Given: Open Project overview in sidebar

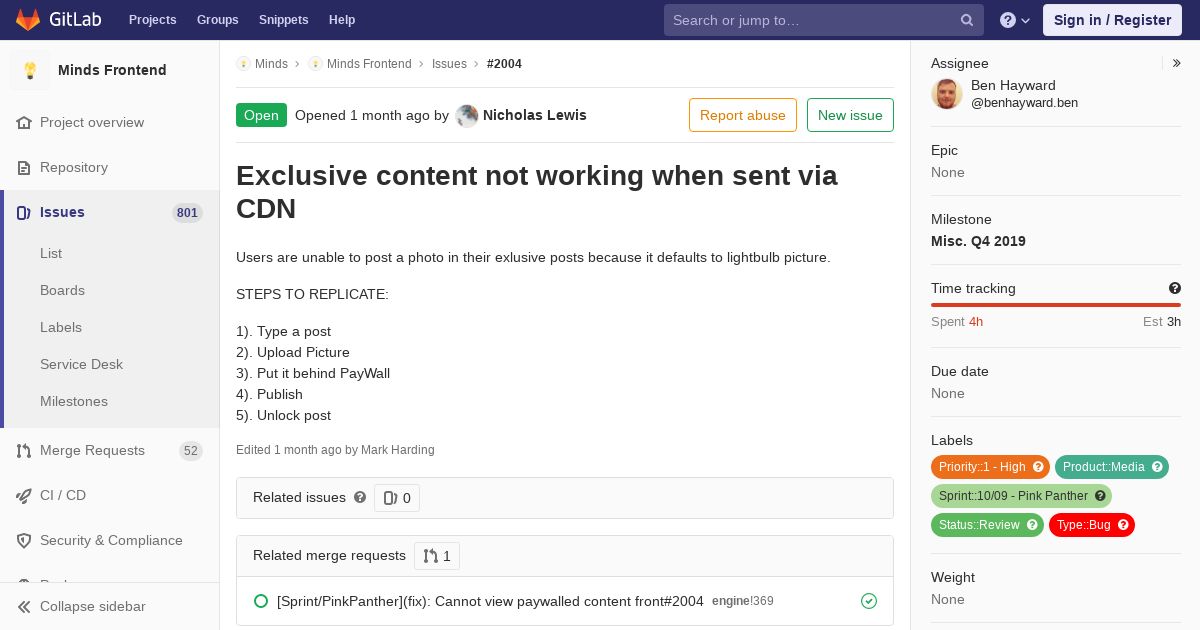Looking at the screenshot, I should (x=92, y=122).
